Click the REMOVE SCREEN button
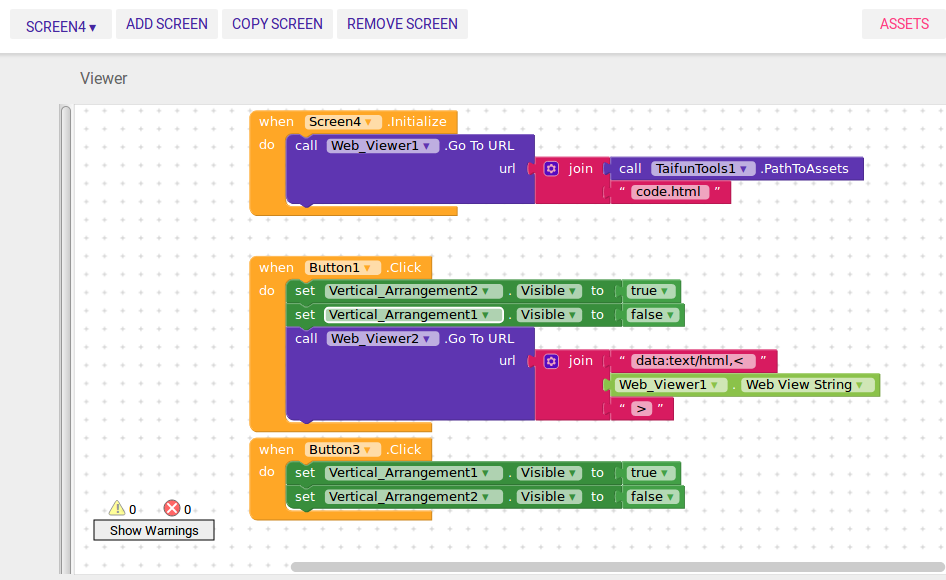This screenshot has width=946, height=580. (402, 23)
